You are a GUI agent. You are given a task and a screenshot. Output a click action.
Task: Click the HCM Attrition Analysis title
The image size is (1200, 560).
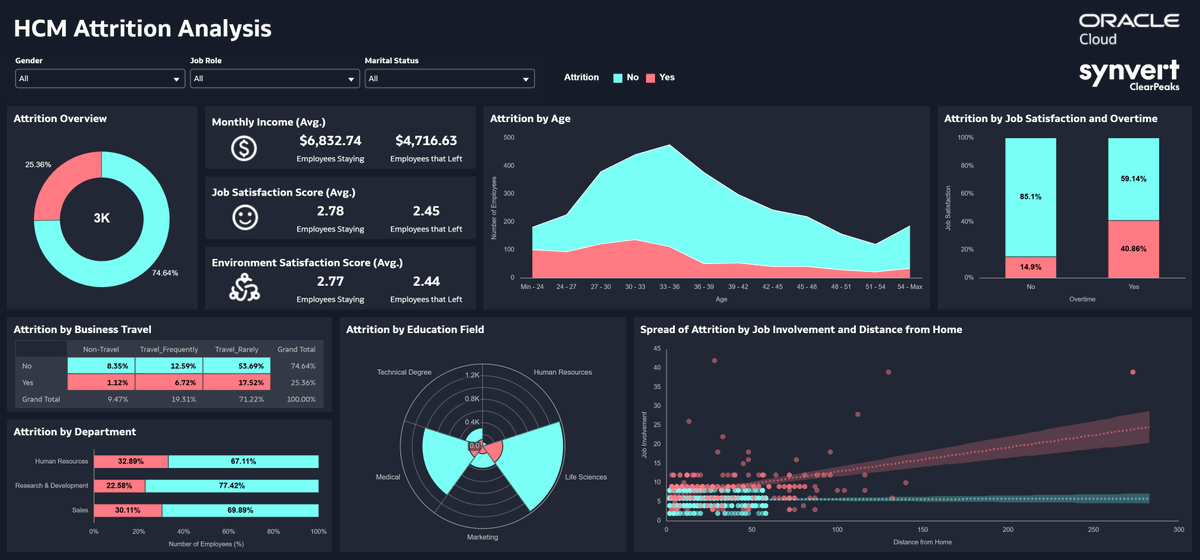(143, 28)
